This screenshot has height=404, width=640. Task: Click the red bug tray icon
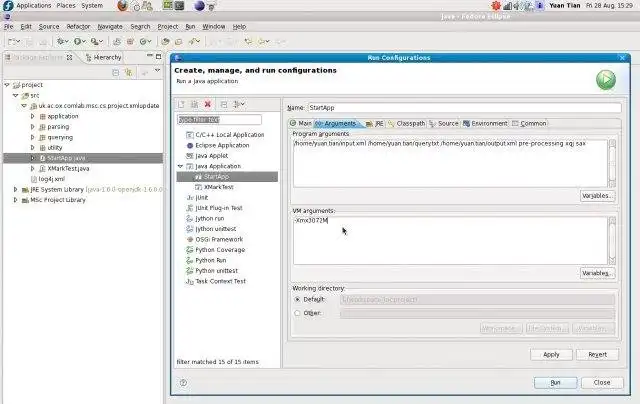coord(496,5)
